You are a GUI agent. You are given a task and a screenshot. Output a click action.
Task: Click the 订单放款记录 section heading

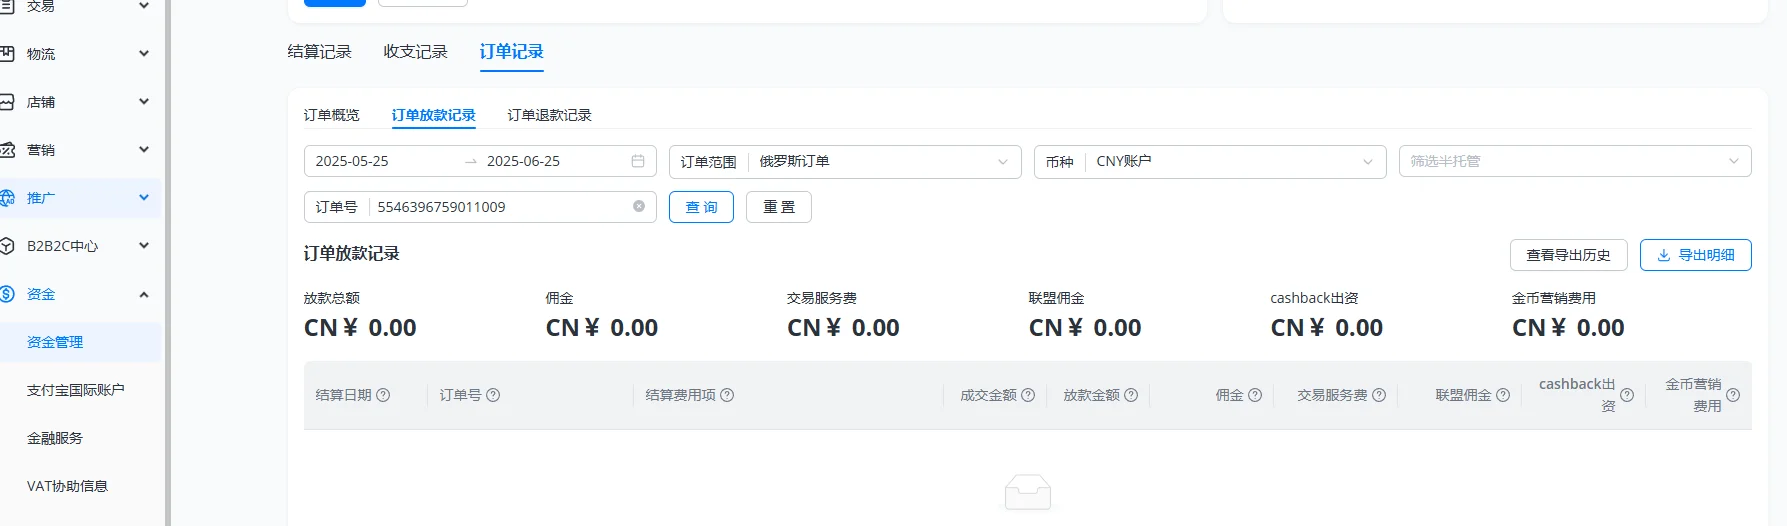pyautogui.click(x=352, y=254)
